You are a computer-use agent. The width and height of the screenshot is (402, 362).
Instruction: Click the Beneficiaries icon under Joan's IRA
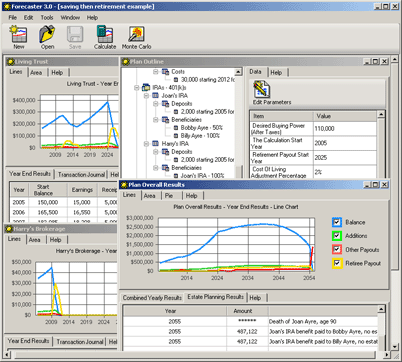click(166, 120)
